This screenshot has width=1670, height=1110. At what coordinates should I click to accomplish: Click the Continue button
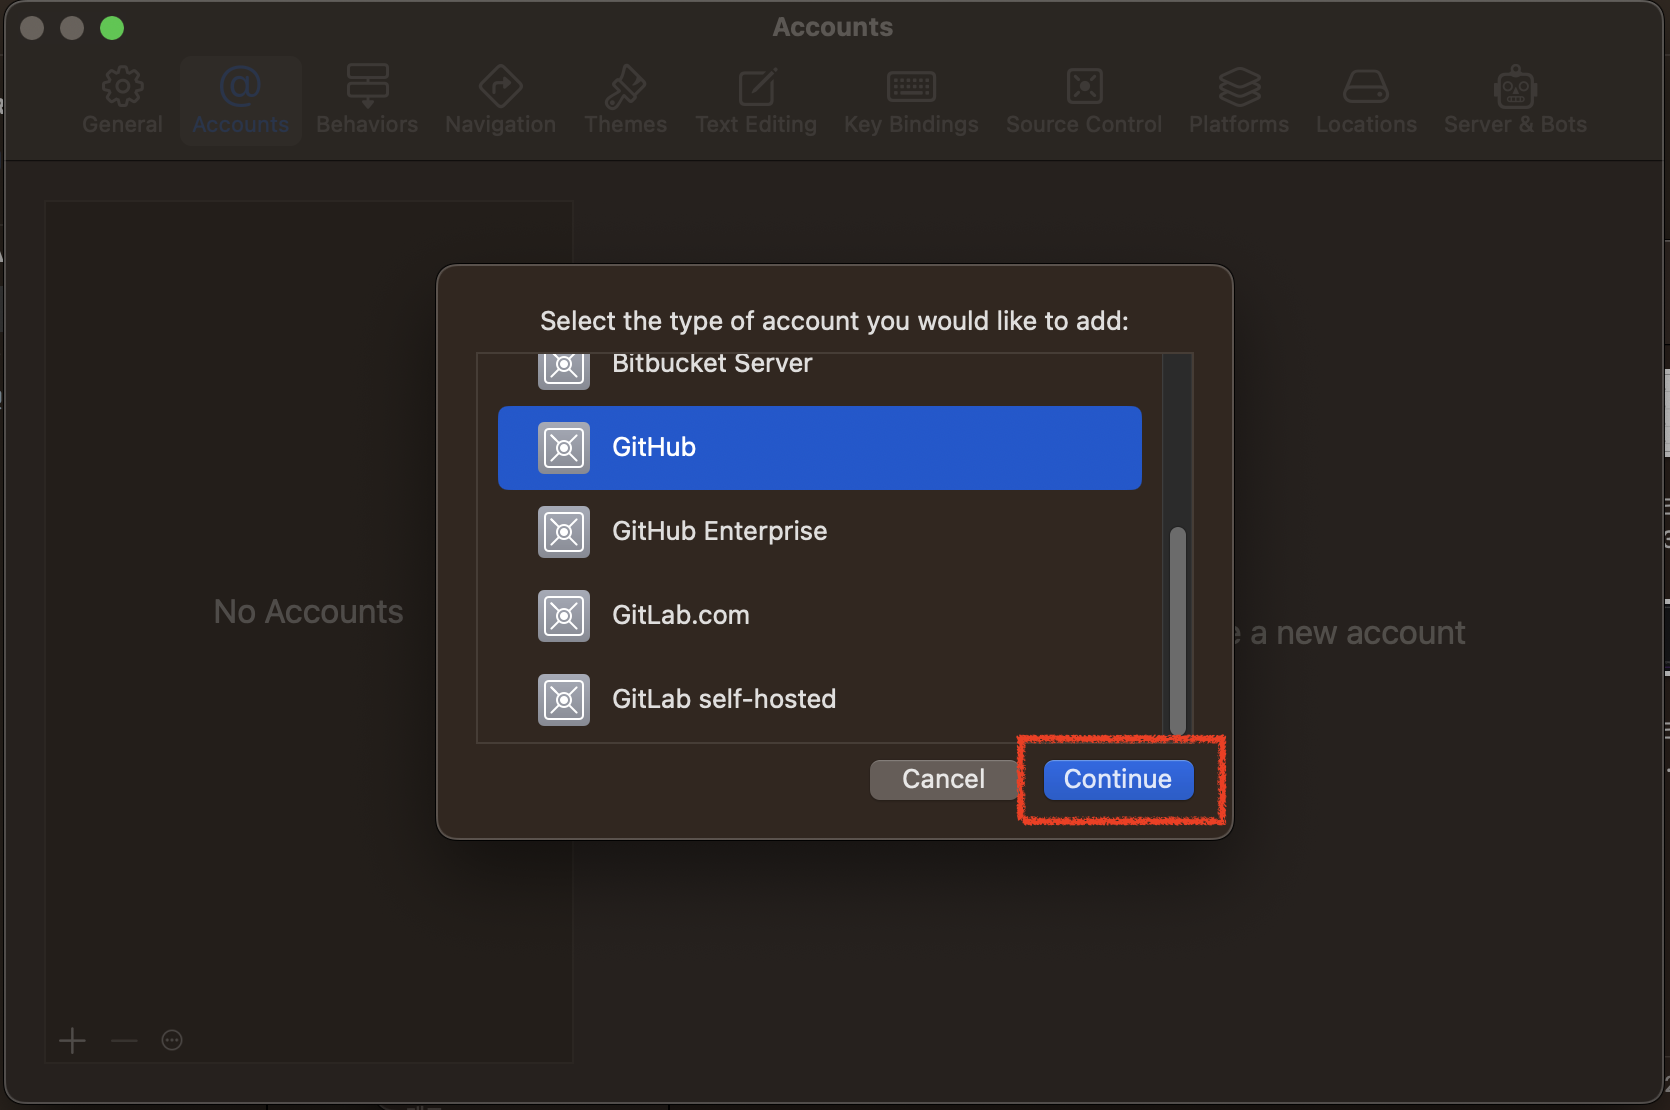click(x=1118, y=779)
